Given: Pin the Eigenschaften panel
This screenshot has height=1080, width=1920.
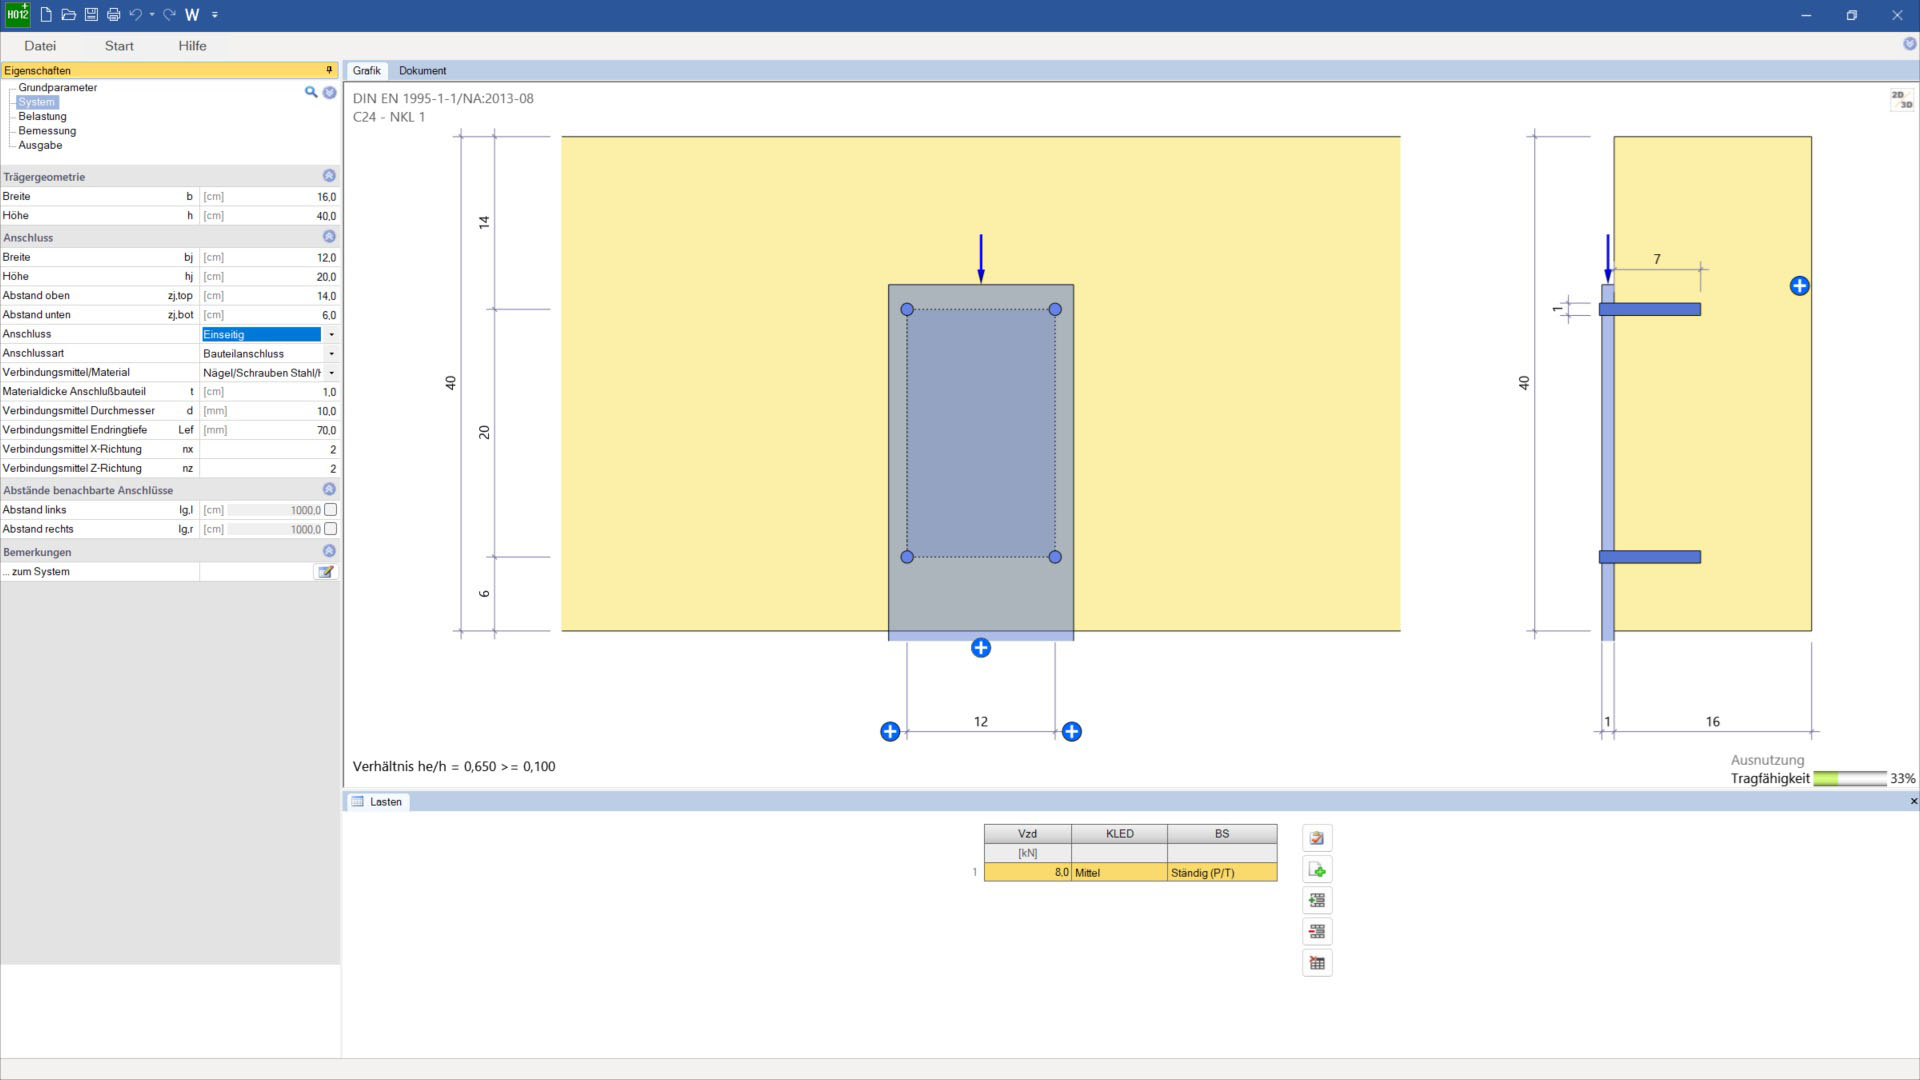Looking at the screenshot, I should [329, 70].
